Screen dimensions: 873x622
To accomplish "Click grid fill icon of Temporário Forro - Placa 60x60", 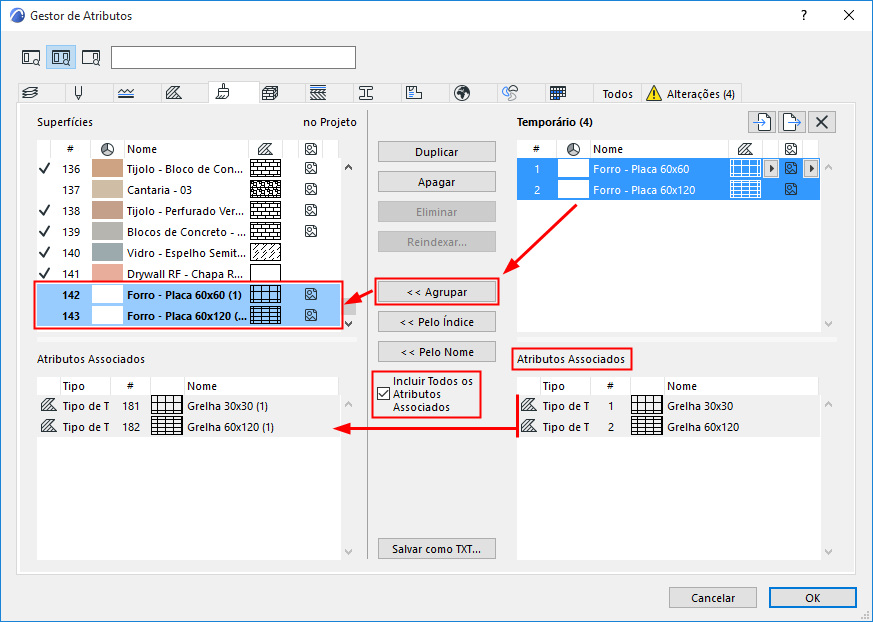I will tap(746, 169).
